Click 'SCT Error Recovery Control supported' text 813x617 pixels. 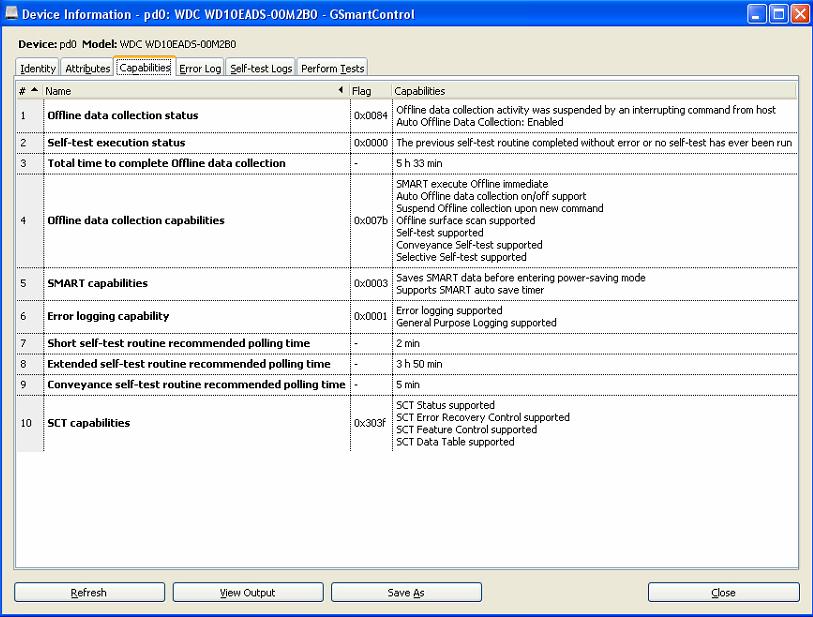pyautogui.click(x=483, y=417)
